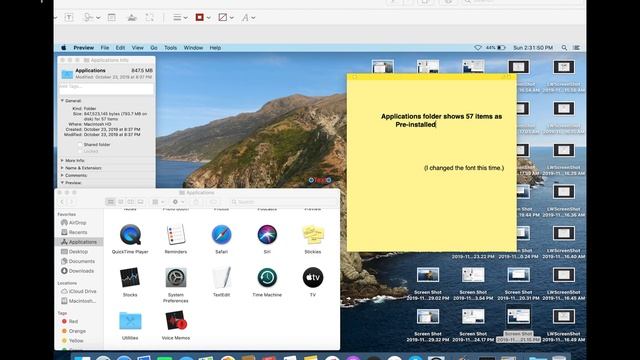
Task: Click the Finder Share button
Action: click(196, 202)
